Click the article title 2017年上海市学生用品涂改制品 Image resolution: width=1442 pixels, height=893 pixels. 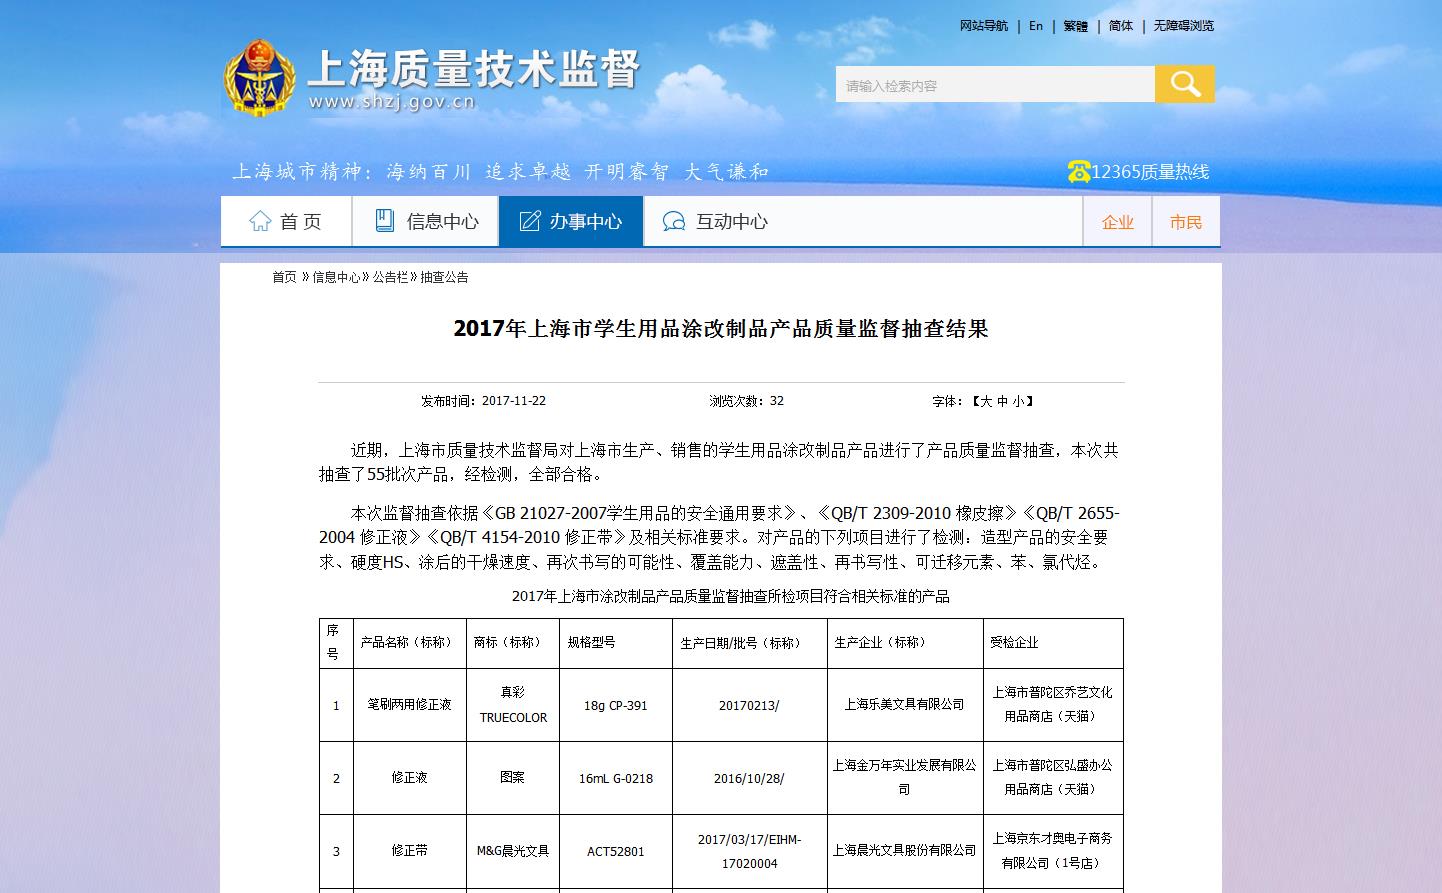720,329
